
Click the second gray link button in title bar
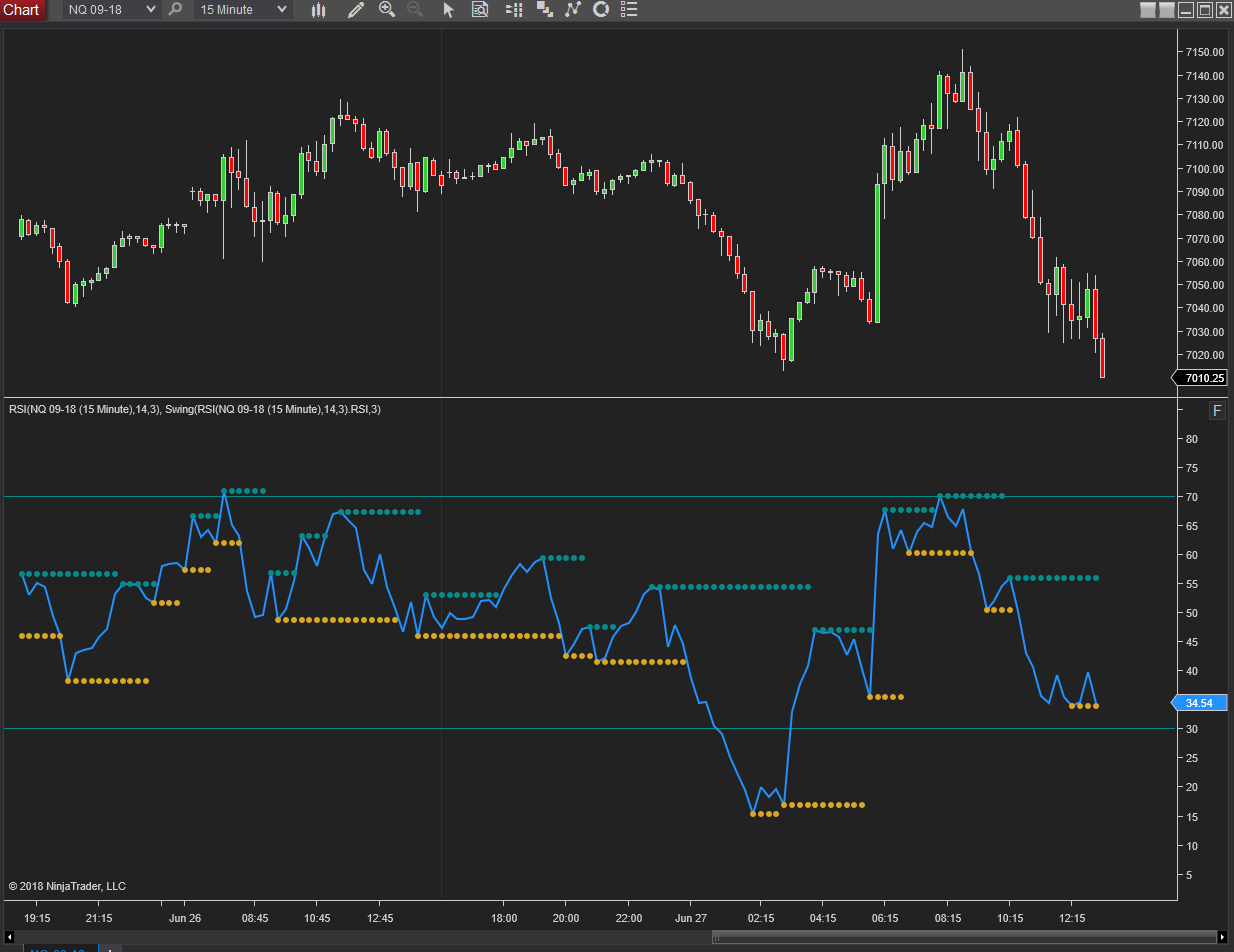pos(1168,10)
